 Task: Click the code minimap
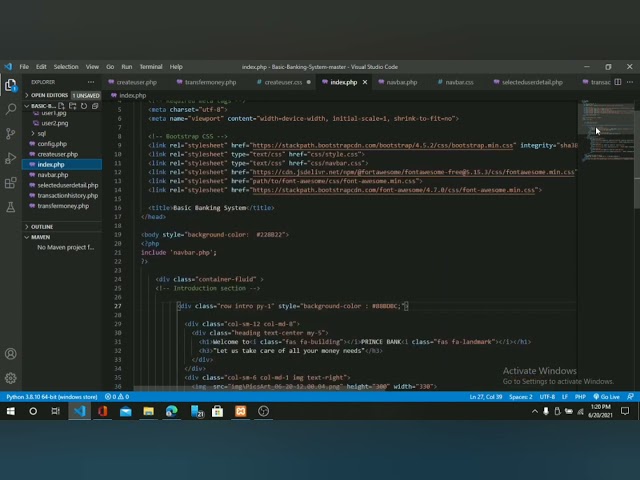pos(605,131)
